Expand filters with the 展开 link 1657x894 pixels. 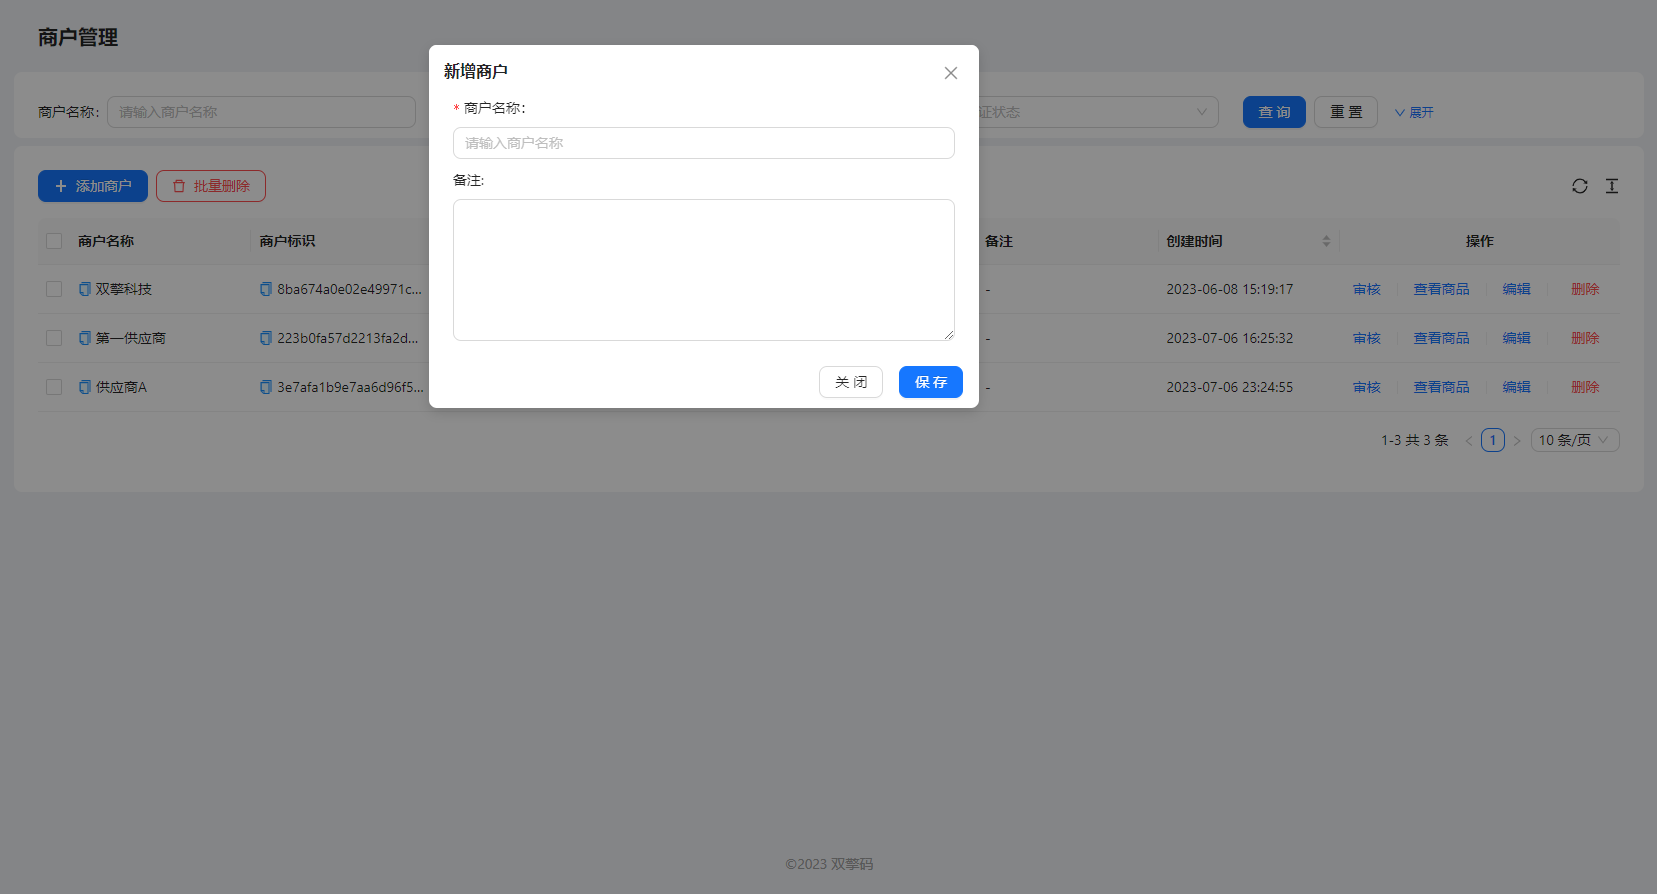(1414, 112)
